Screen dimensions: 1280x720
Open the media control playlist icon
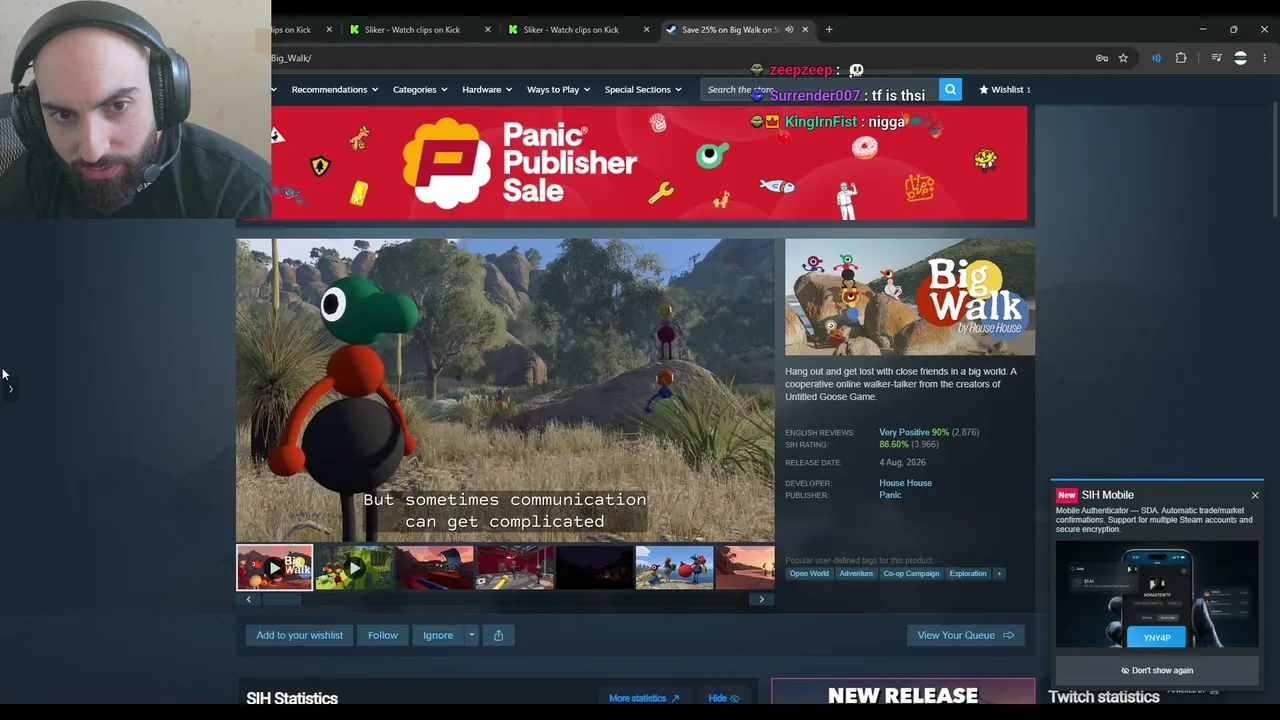coord(1216,58)
